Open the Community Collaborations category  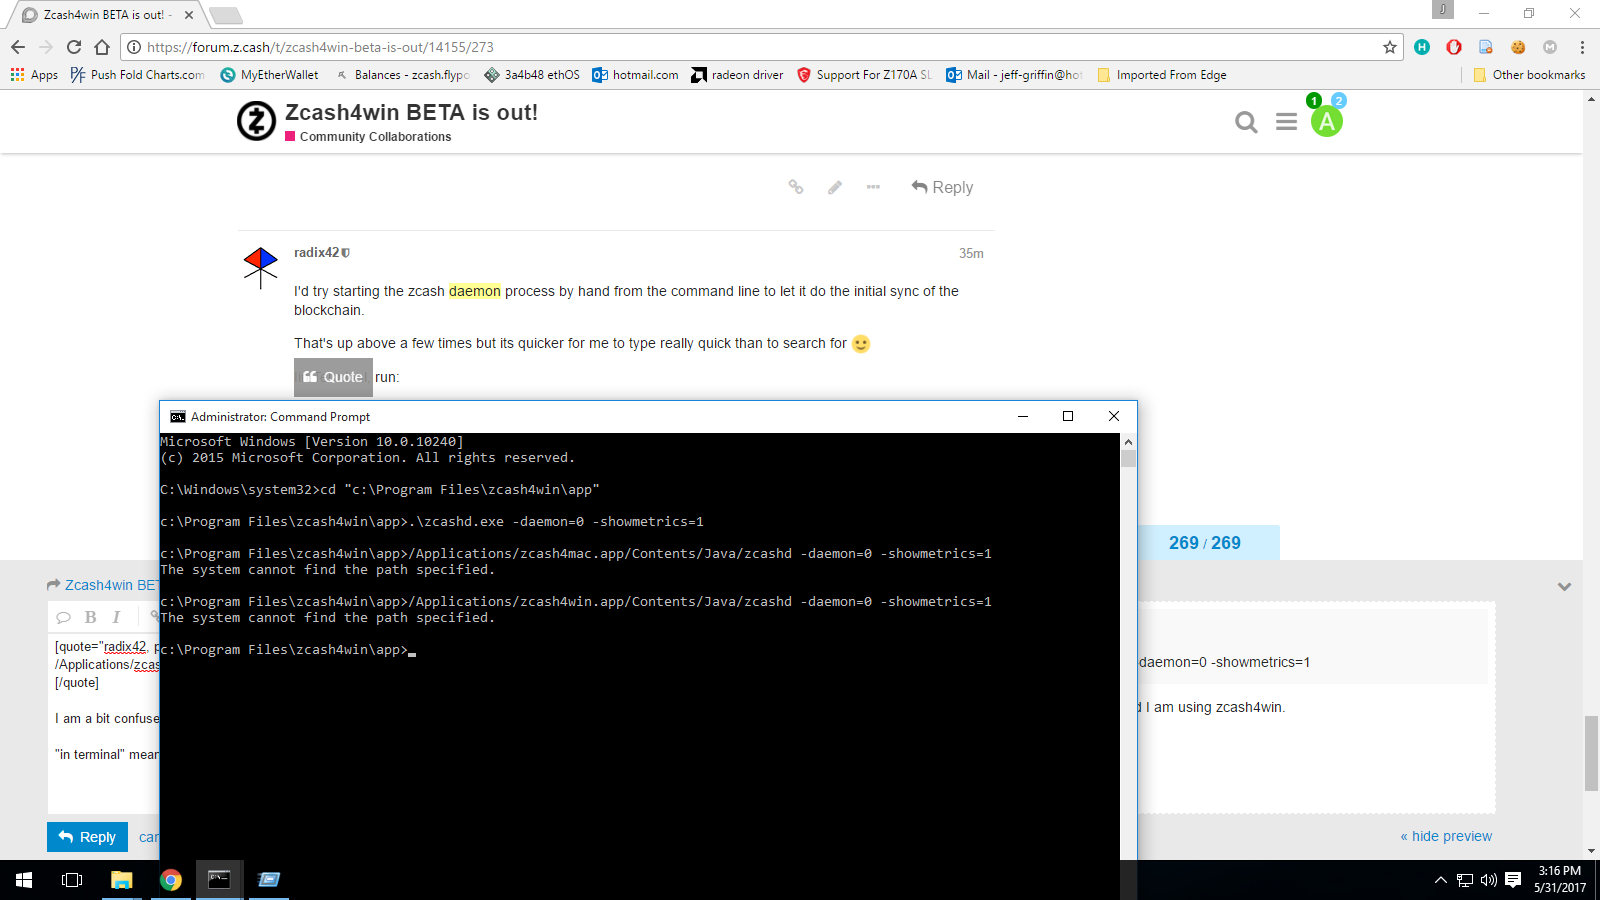pos(375,137)
